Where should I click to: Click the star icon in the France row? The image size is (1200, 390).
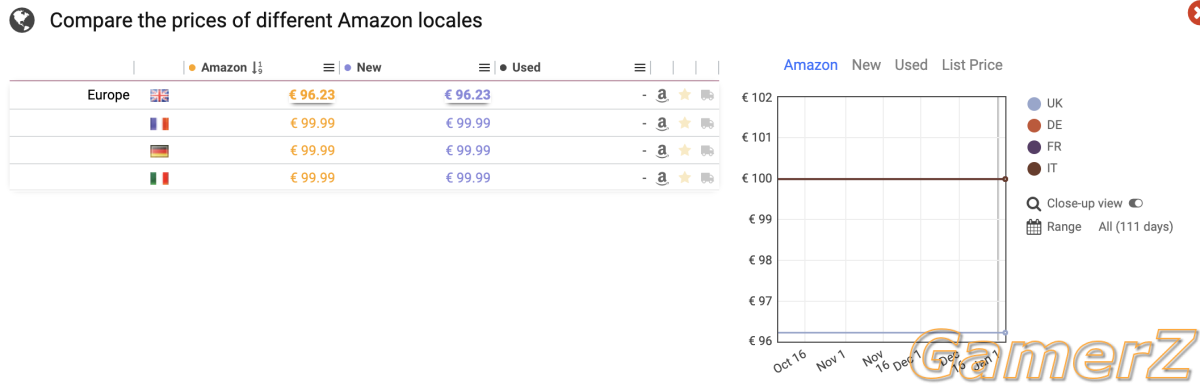coord(685,123)
